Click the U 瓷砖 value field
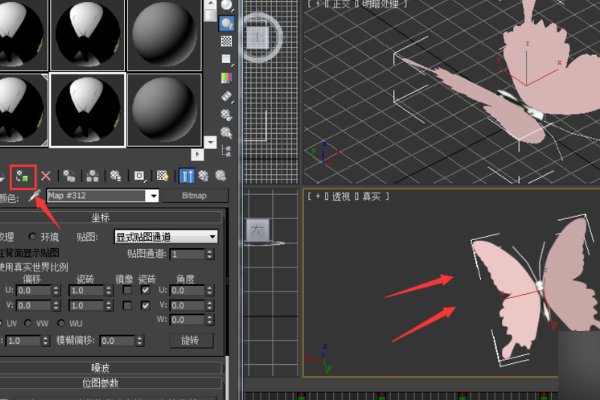This screenshot has height=400, width=600. [x=87, y=291]
